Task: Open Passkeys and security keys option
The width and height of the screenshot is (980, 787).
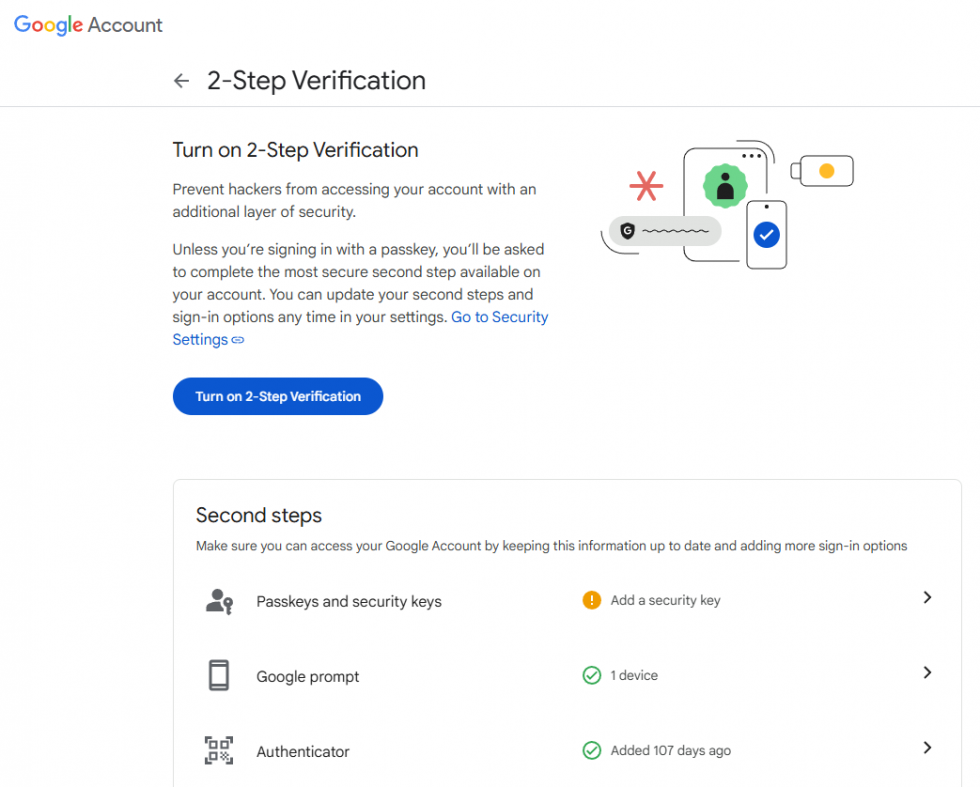Action: [348, 602]
